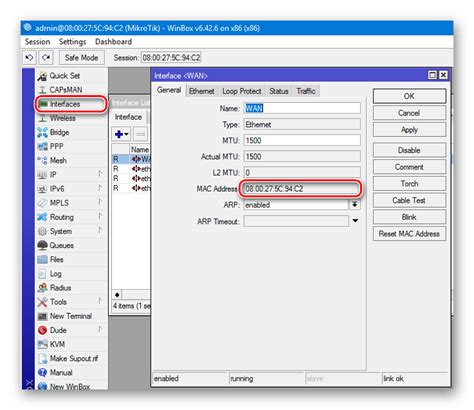This screenshot has width=474, height=410.
Task: Open the Radius menu
Action: pyautogui.click(x=71, y=288)
